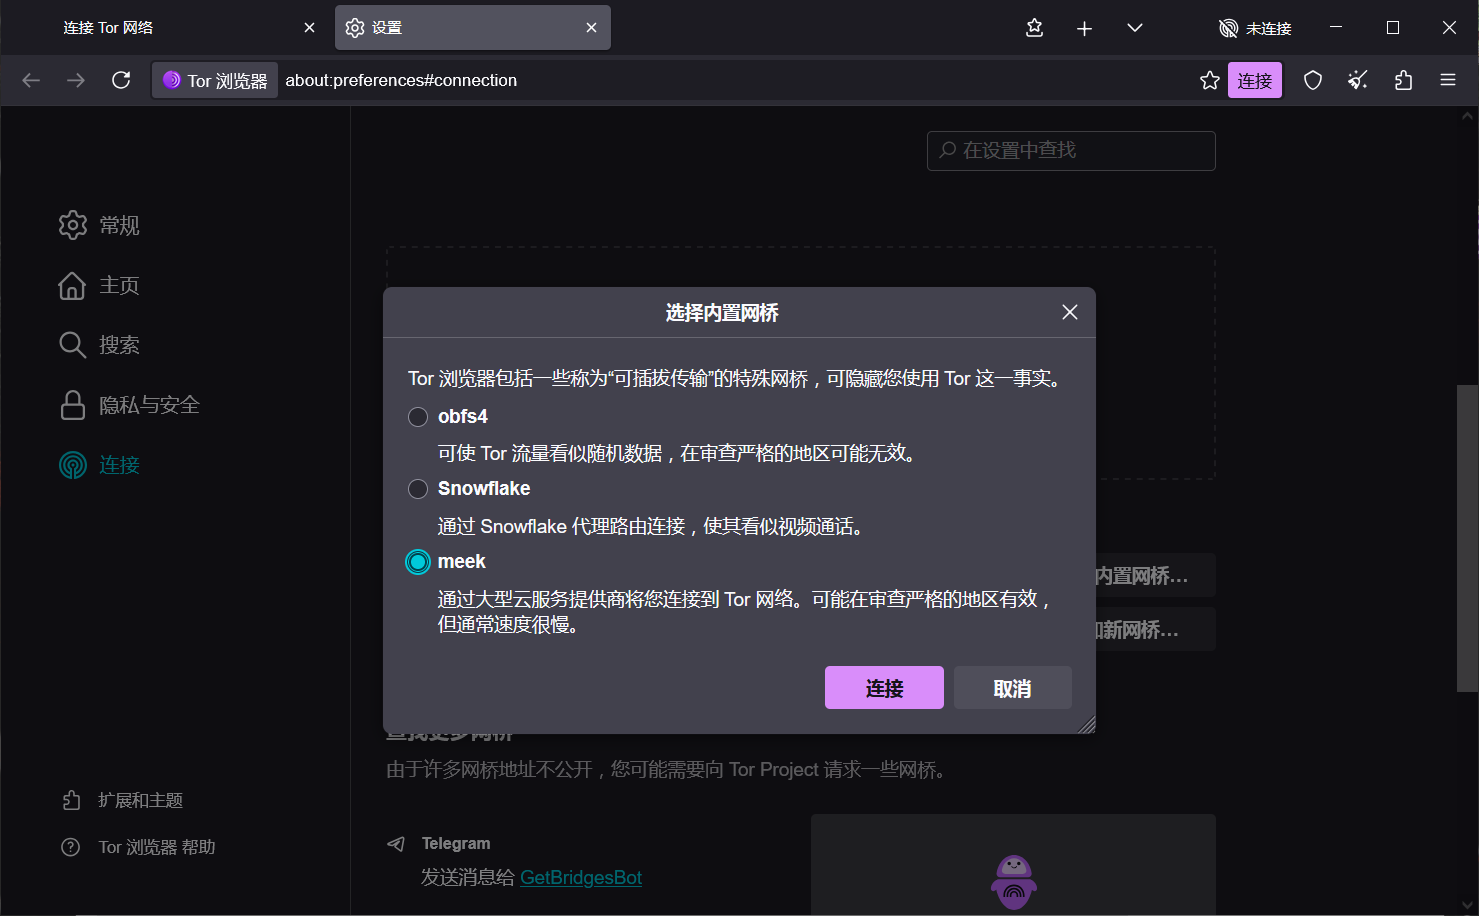The image size is (1479, 916).
Task: Select the Snowflake bridge option
Action: (x=418, y=489)
